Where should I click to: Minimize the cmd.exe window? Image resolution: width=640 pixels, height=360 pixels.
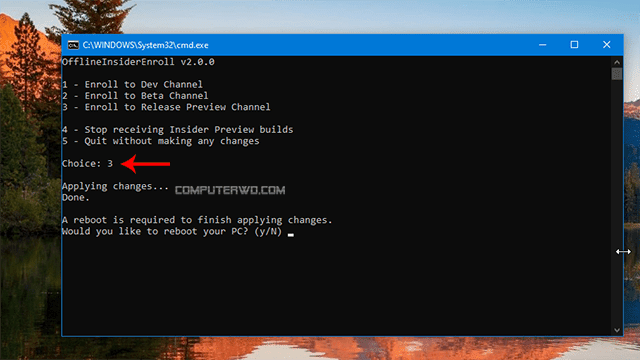point(542,45)
